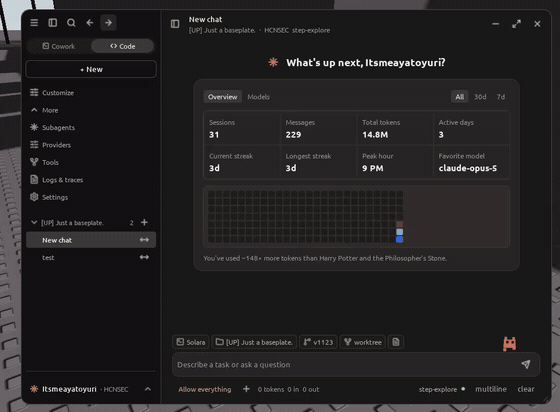Add a chat to baseplate project via plus

coord(144,222)
